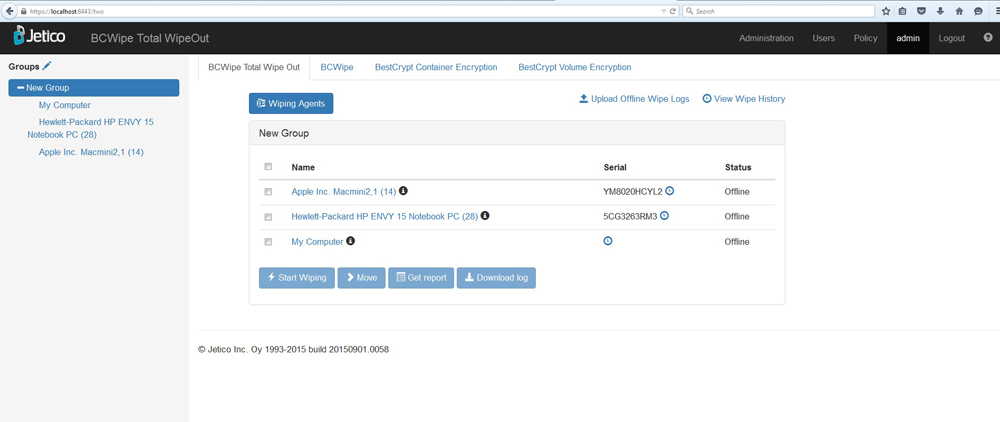Open the help question mark icon
The image size is (1000, 422).
click(987, 38)
